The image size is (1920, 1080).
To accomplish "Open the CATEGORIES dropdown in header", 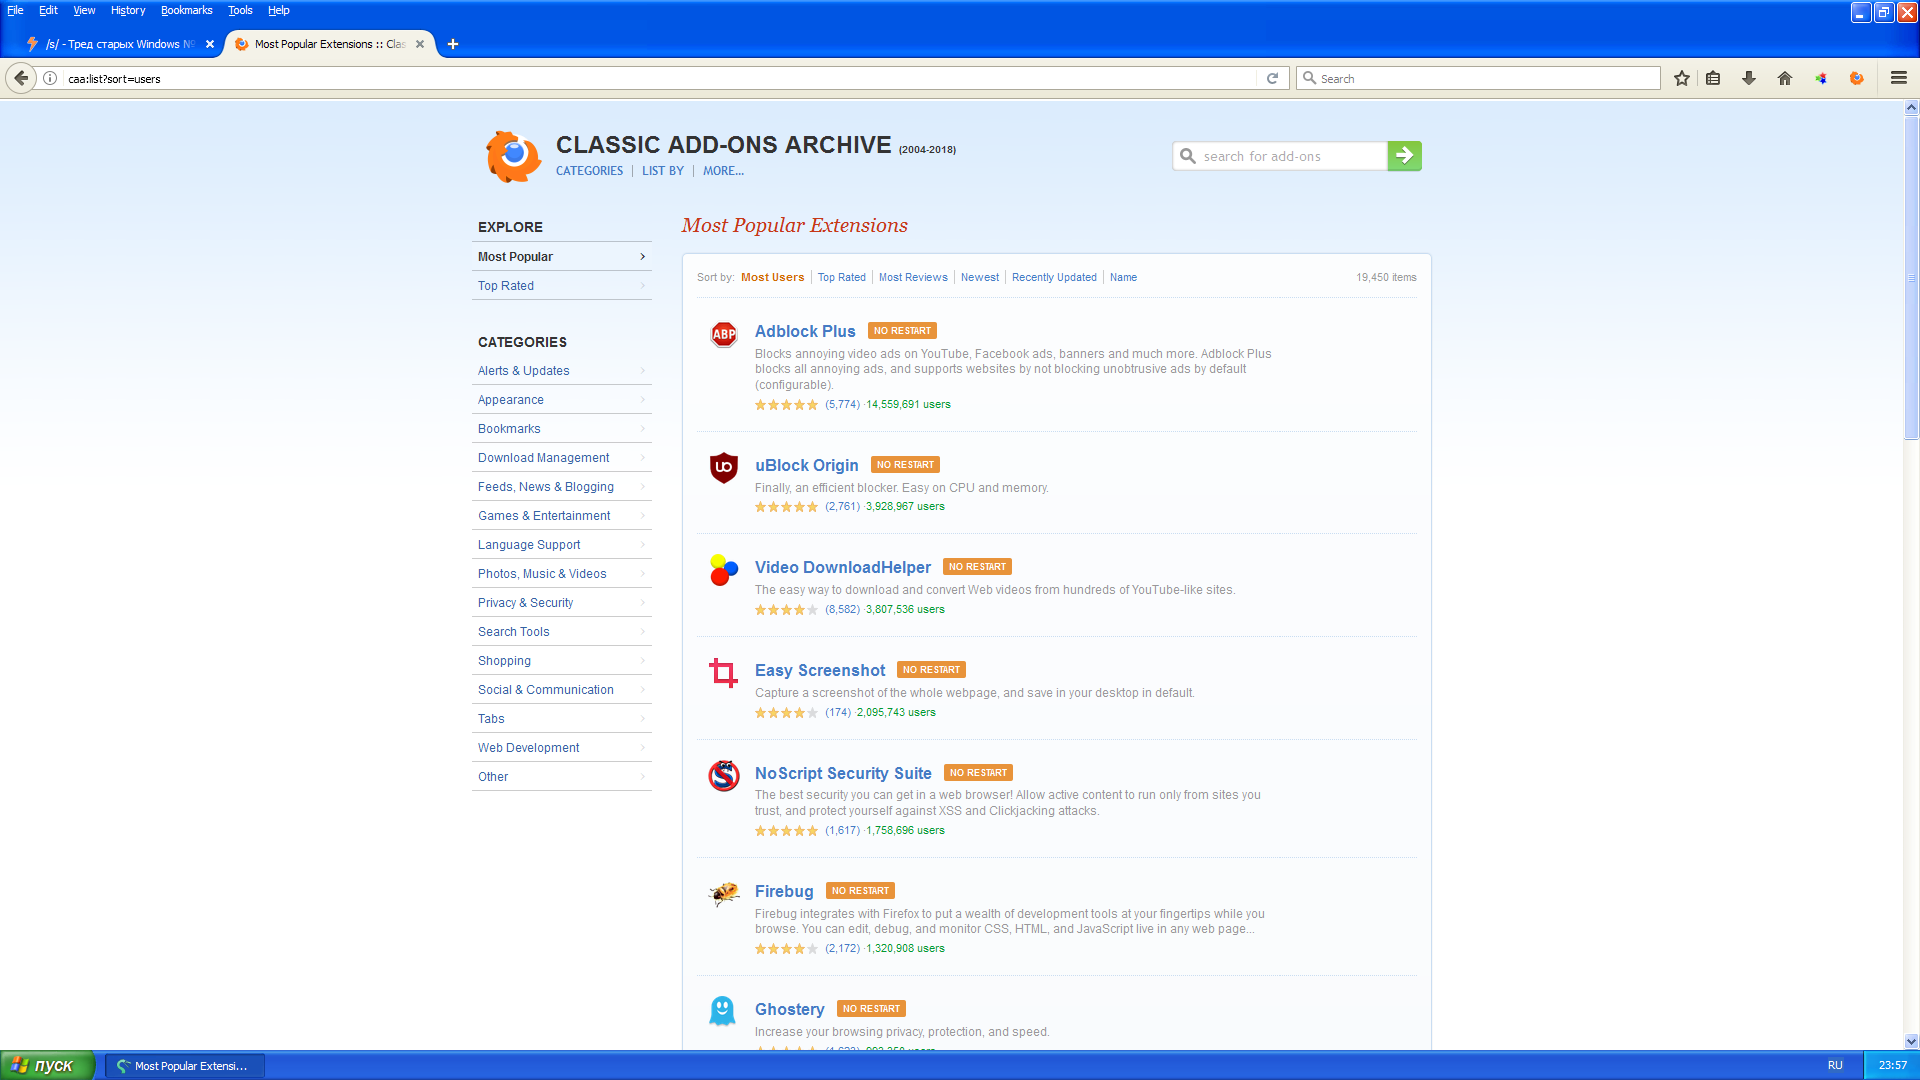I will coord(589,171).
